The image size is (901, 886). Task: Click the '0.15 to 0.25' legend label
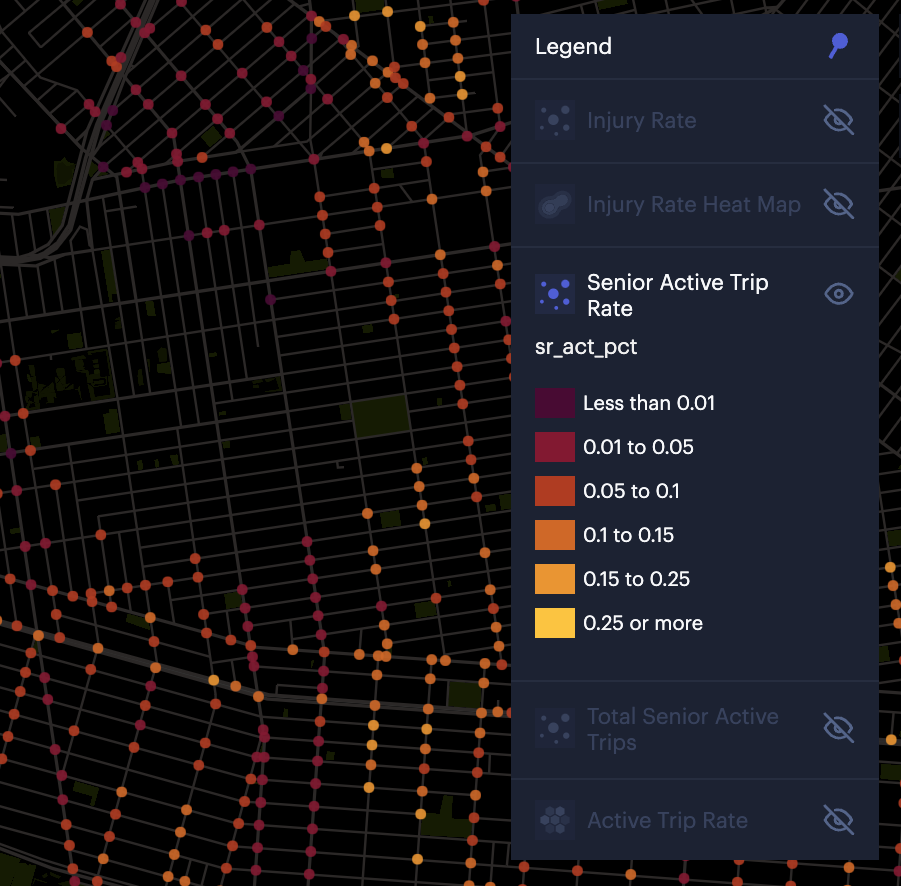pyautogui.click(x=636, y=579)
